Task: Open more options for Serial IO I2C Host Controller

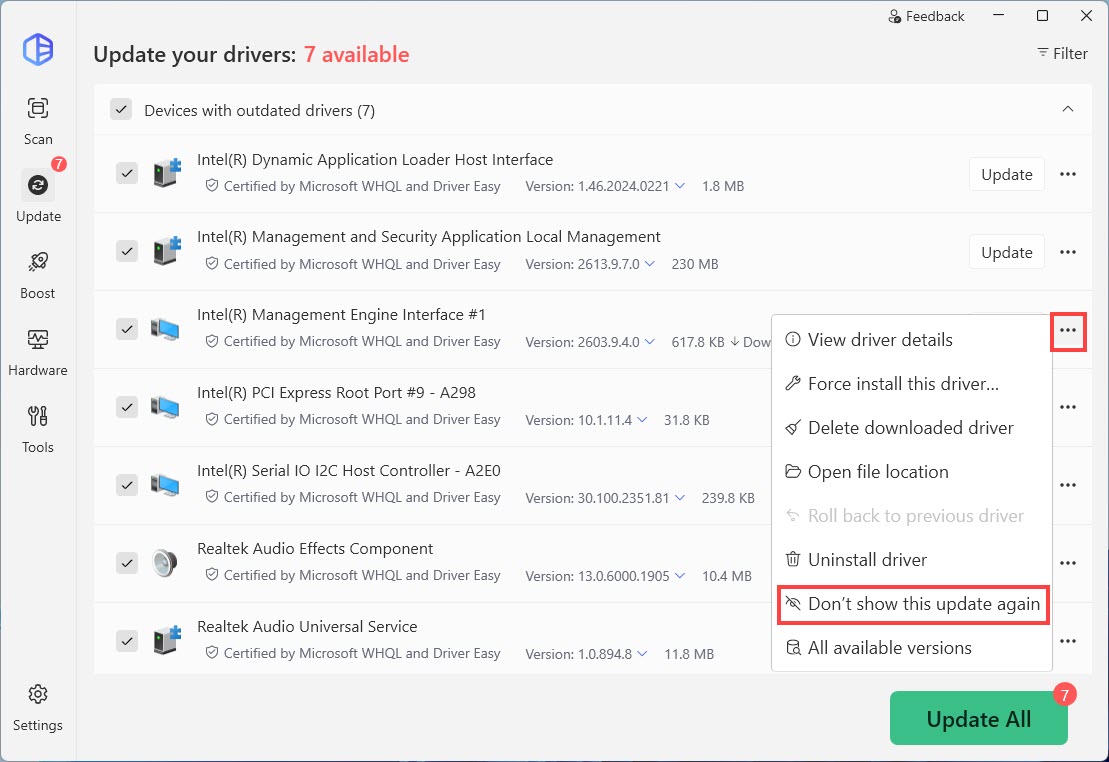Action: pyautogui.click(x=1067, y=485)
